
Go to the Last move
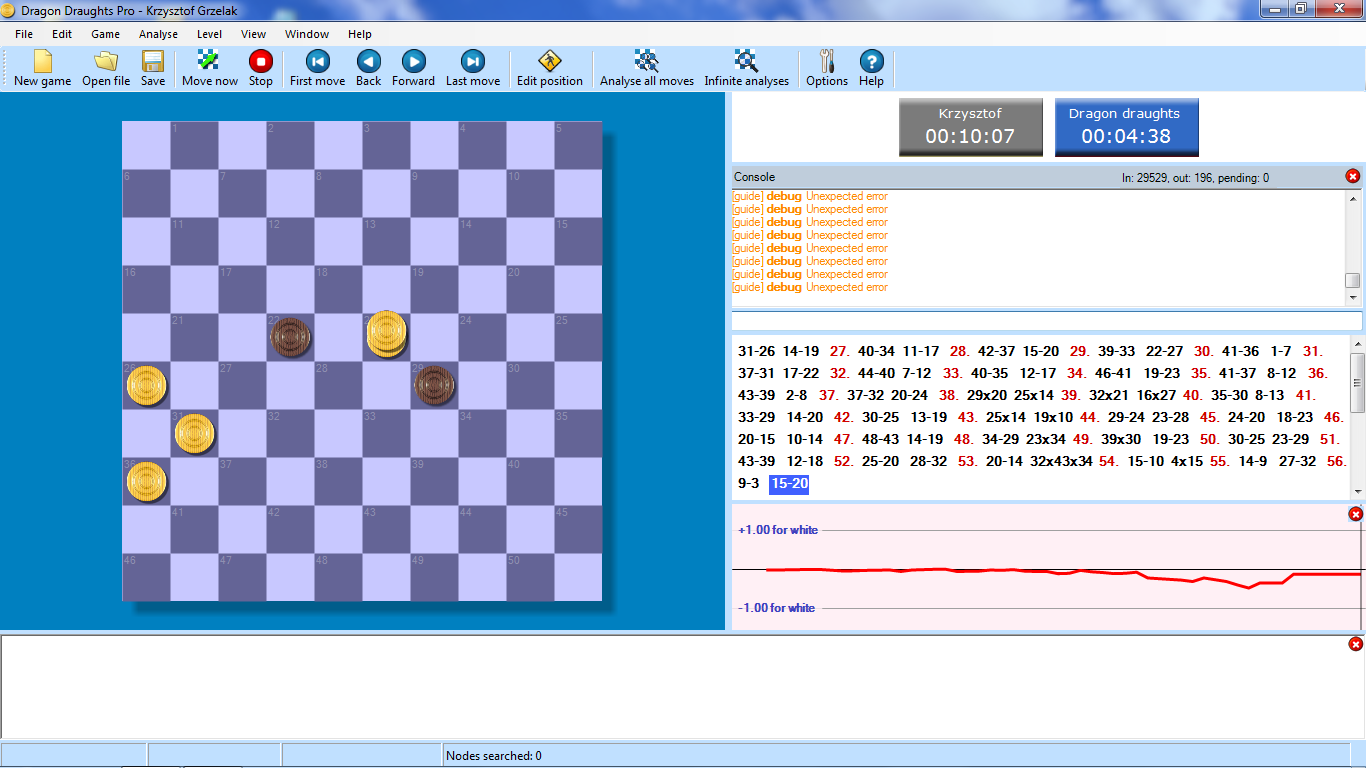pyautogui.click(x=473, y=68)
